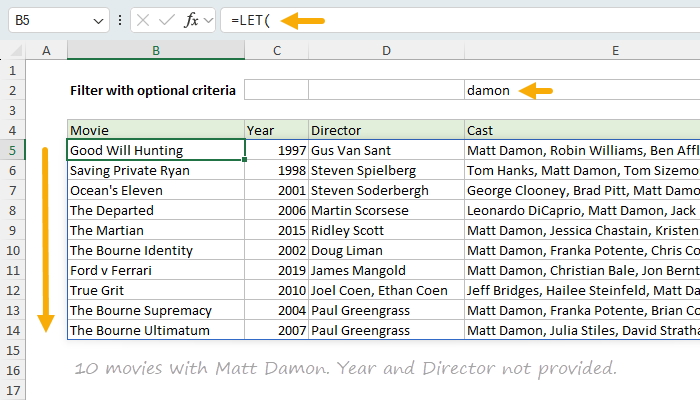Select column A header
This screenshot has height=400, width=700.
coord(46,50)
